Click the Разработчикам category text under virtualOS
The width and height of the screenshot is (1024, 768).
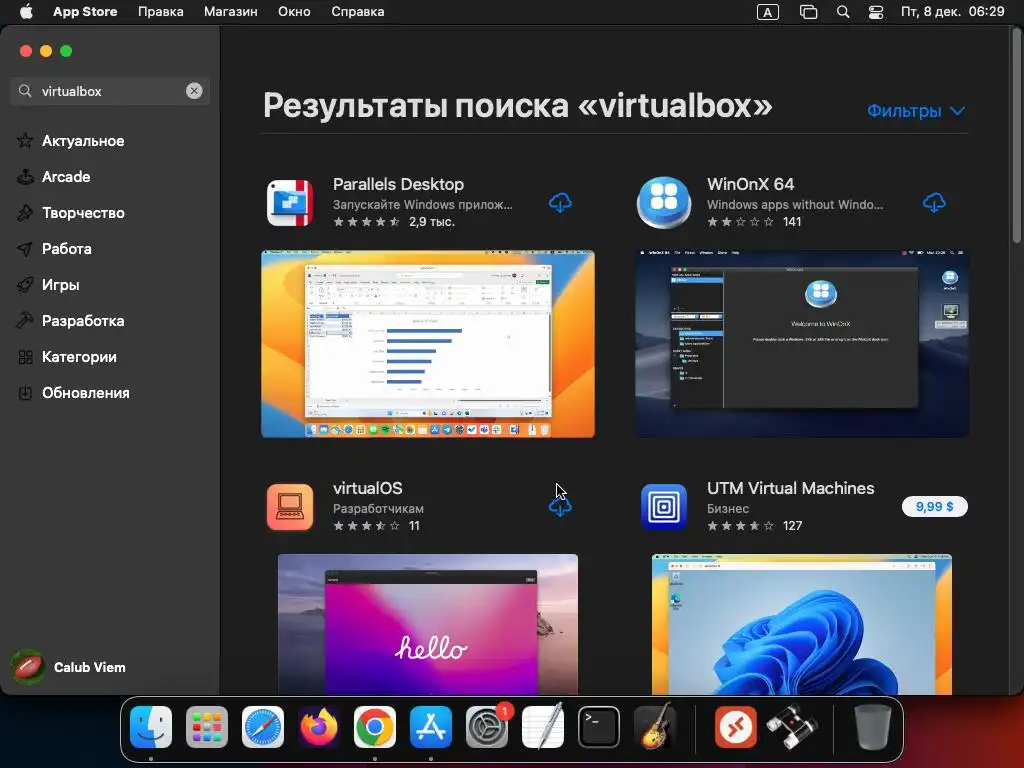coord(378,508)
